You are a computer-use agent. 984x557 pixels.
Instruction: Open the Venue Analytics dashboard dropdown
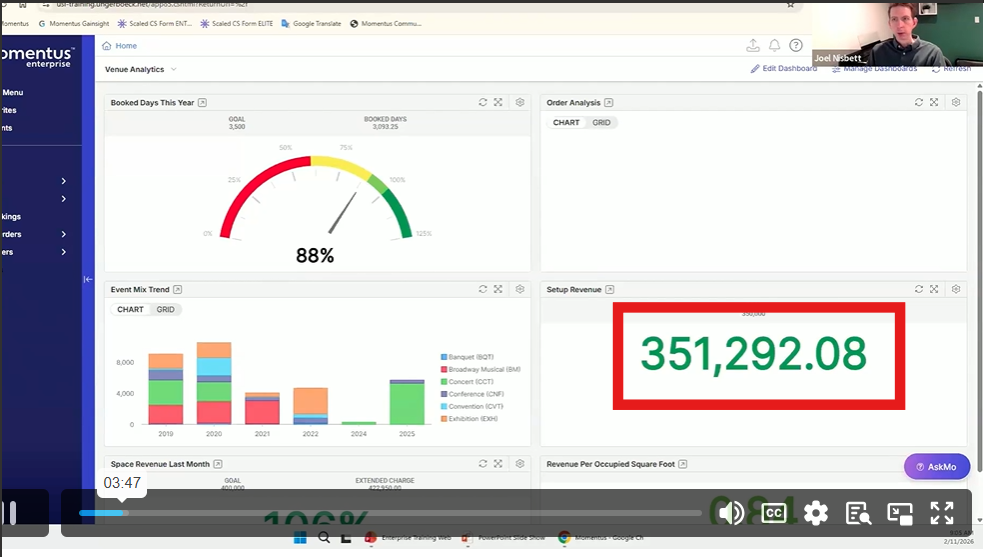tap(141, 69)
